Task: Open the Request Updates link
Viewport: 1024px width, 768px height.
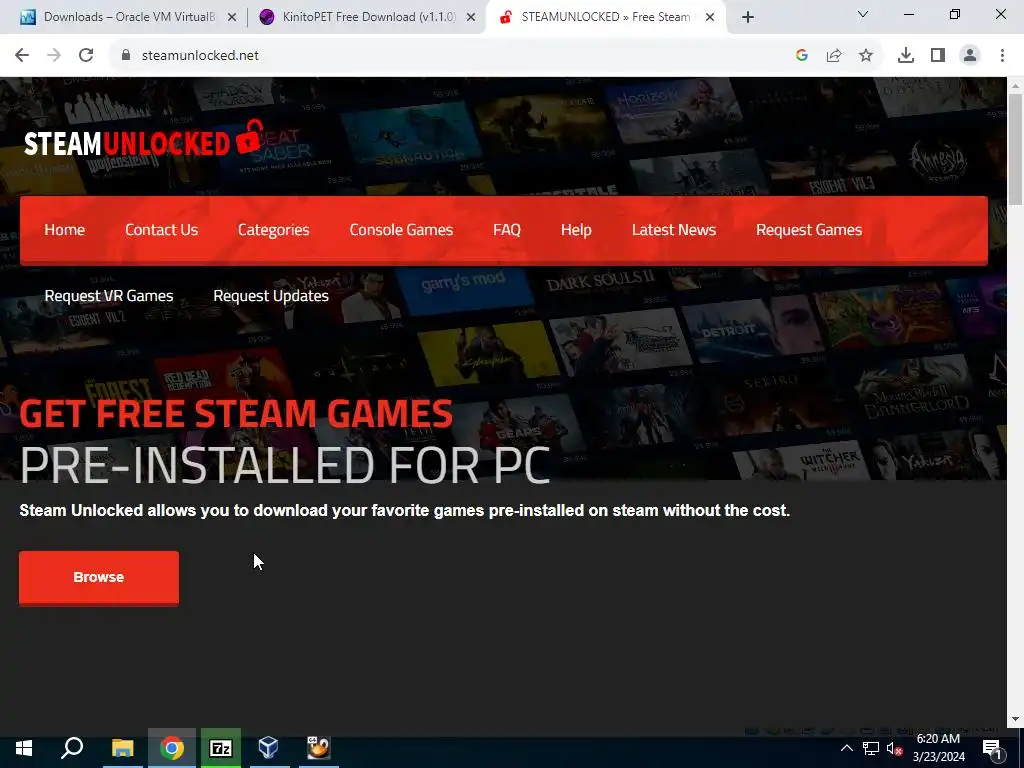Action: (271, 296)
